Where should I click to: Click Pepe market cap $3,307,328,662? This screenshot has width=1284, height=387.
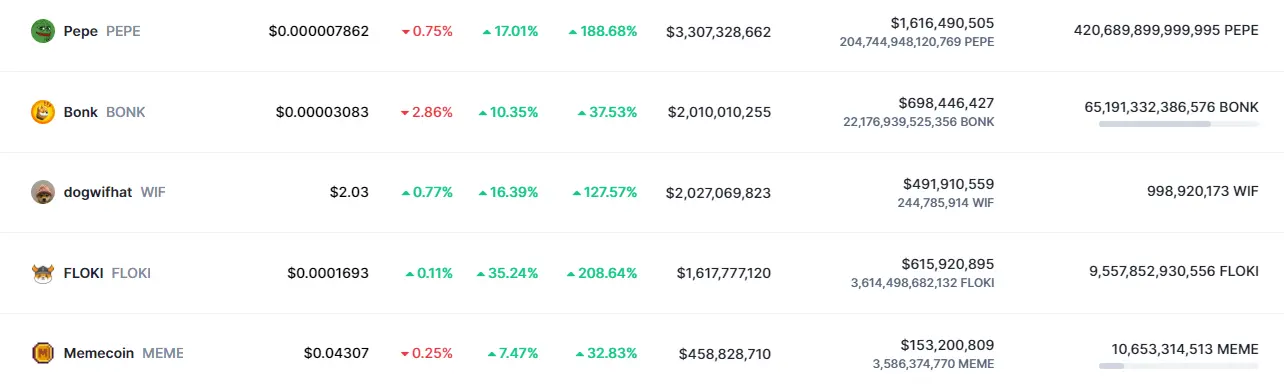point(718,32)
